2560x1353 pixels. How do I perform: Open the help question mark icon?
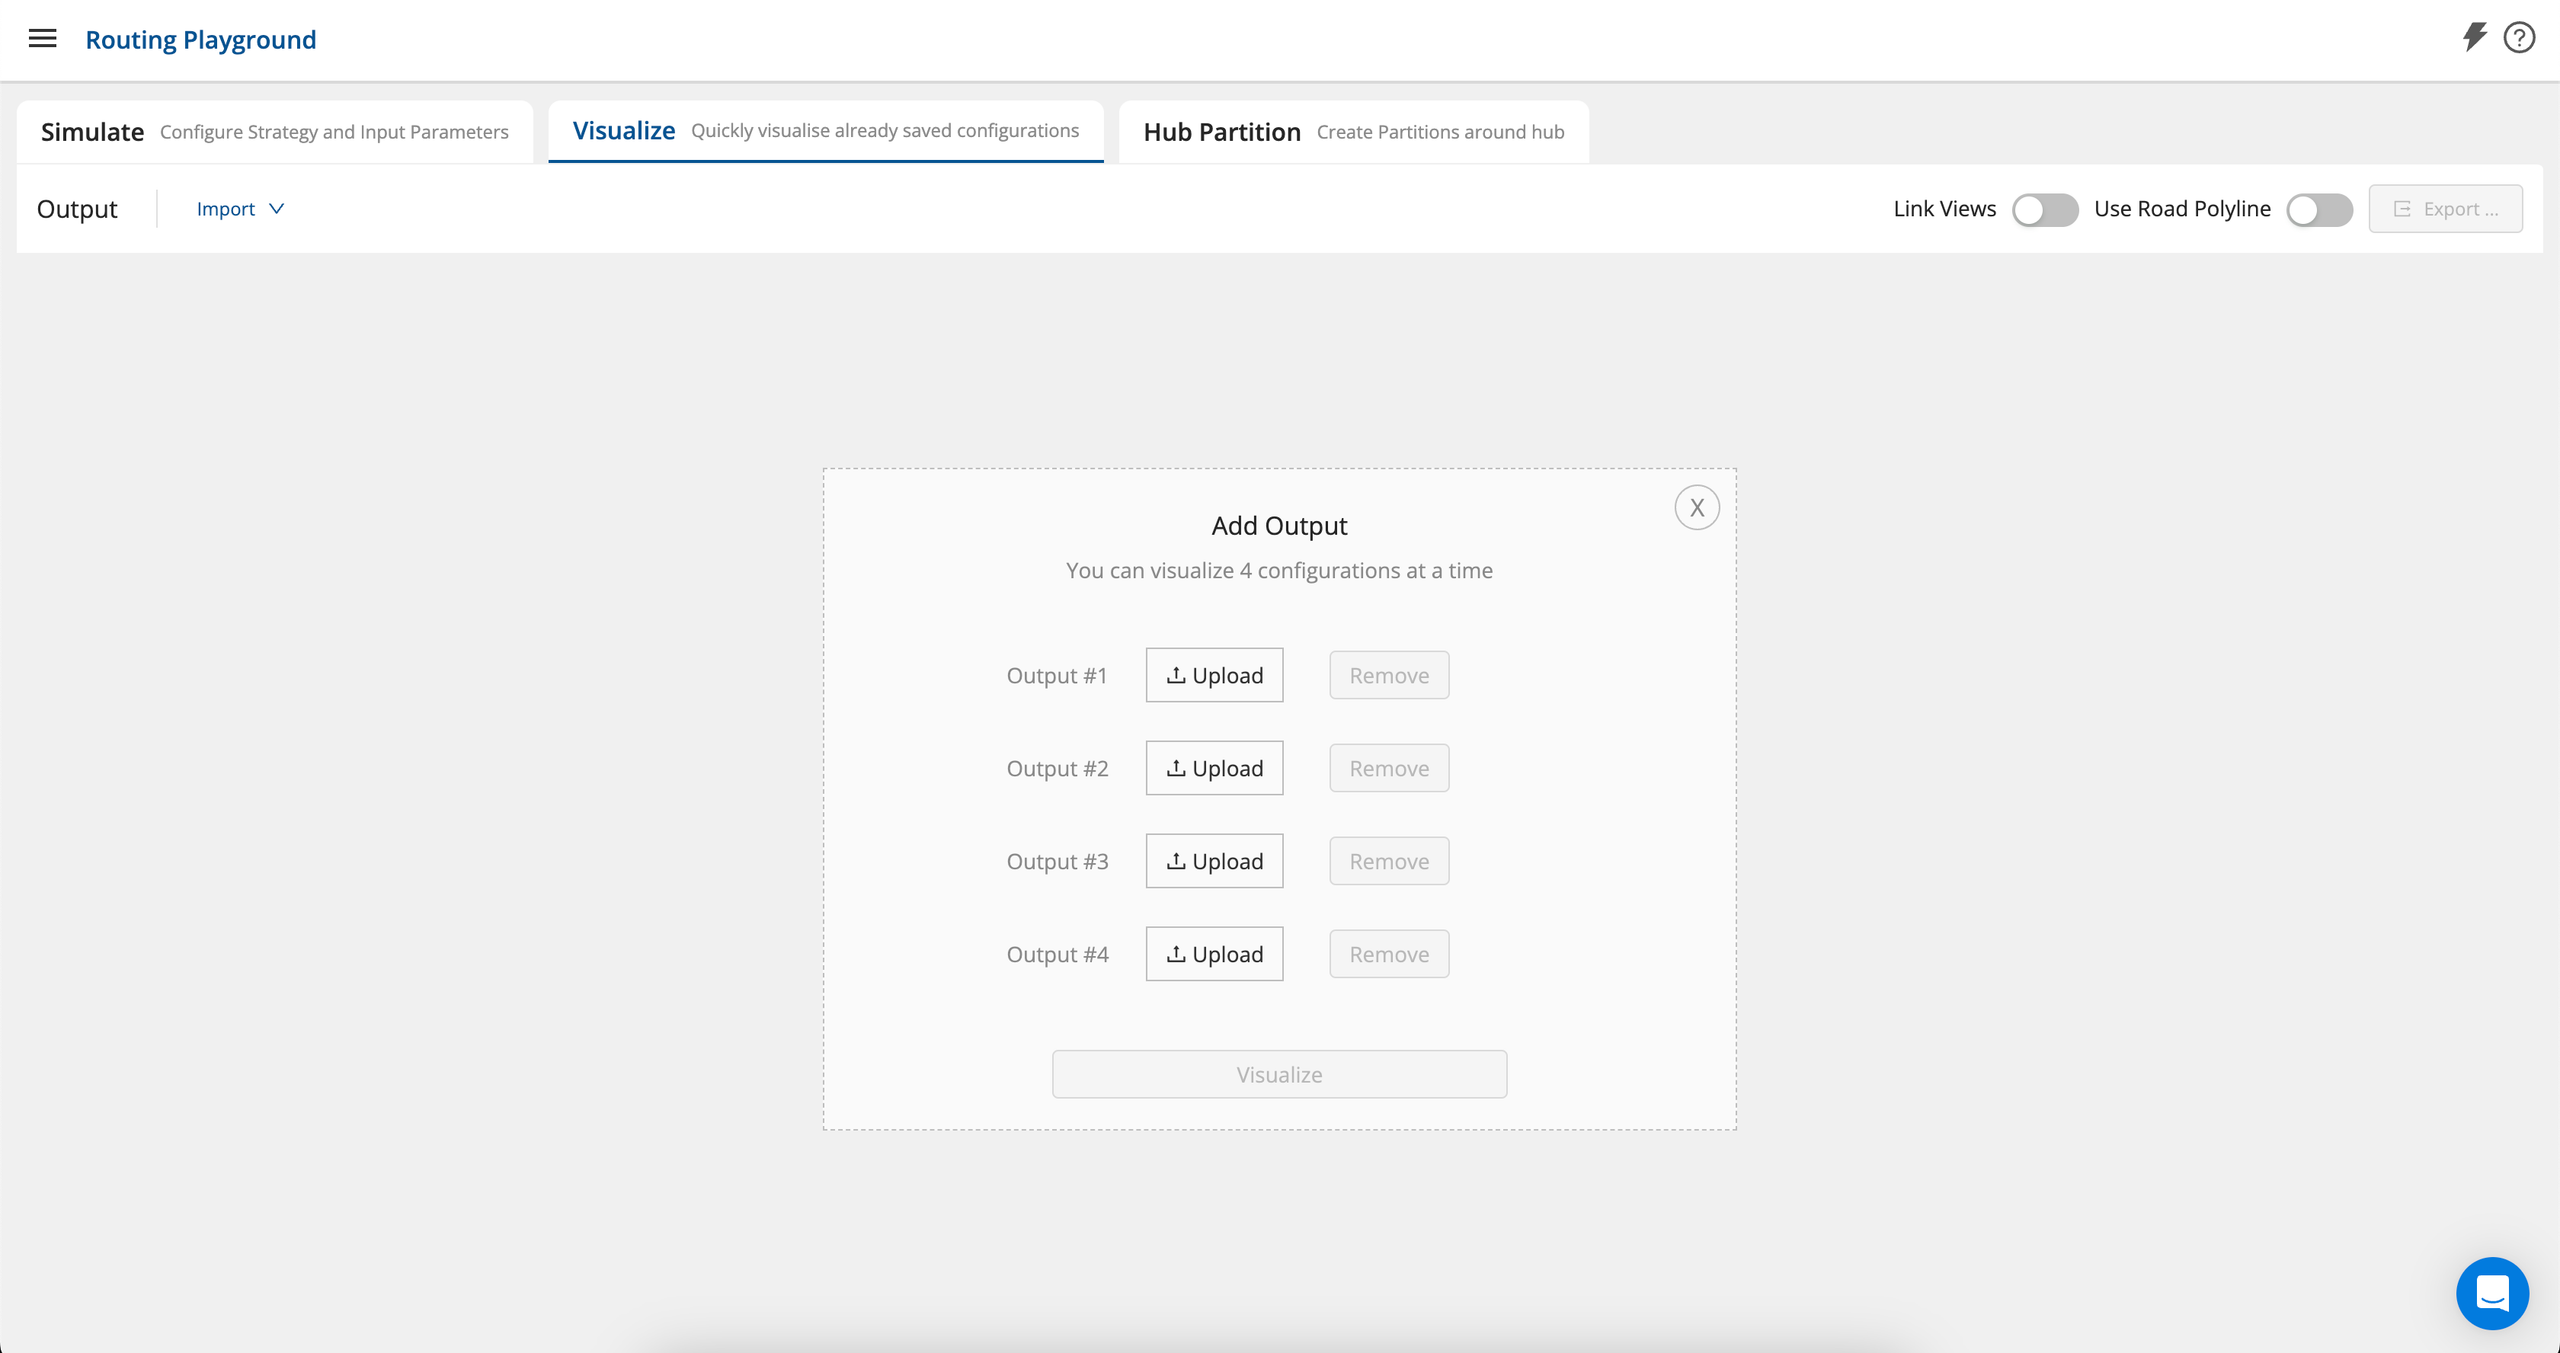point(2519,38)
